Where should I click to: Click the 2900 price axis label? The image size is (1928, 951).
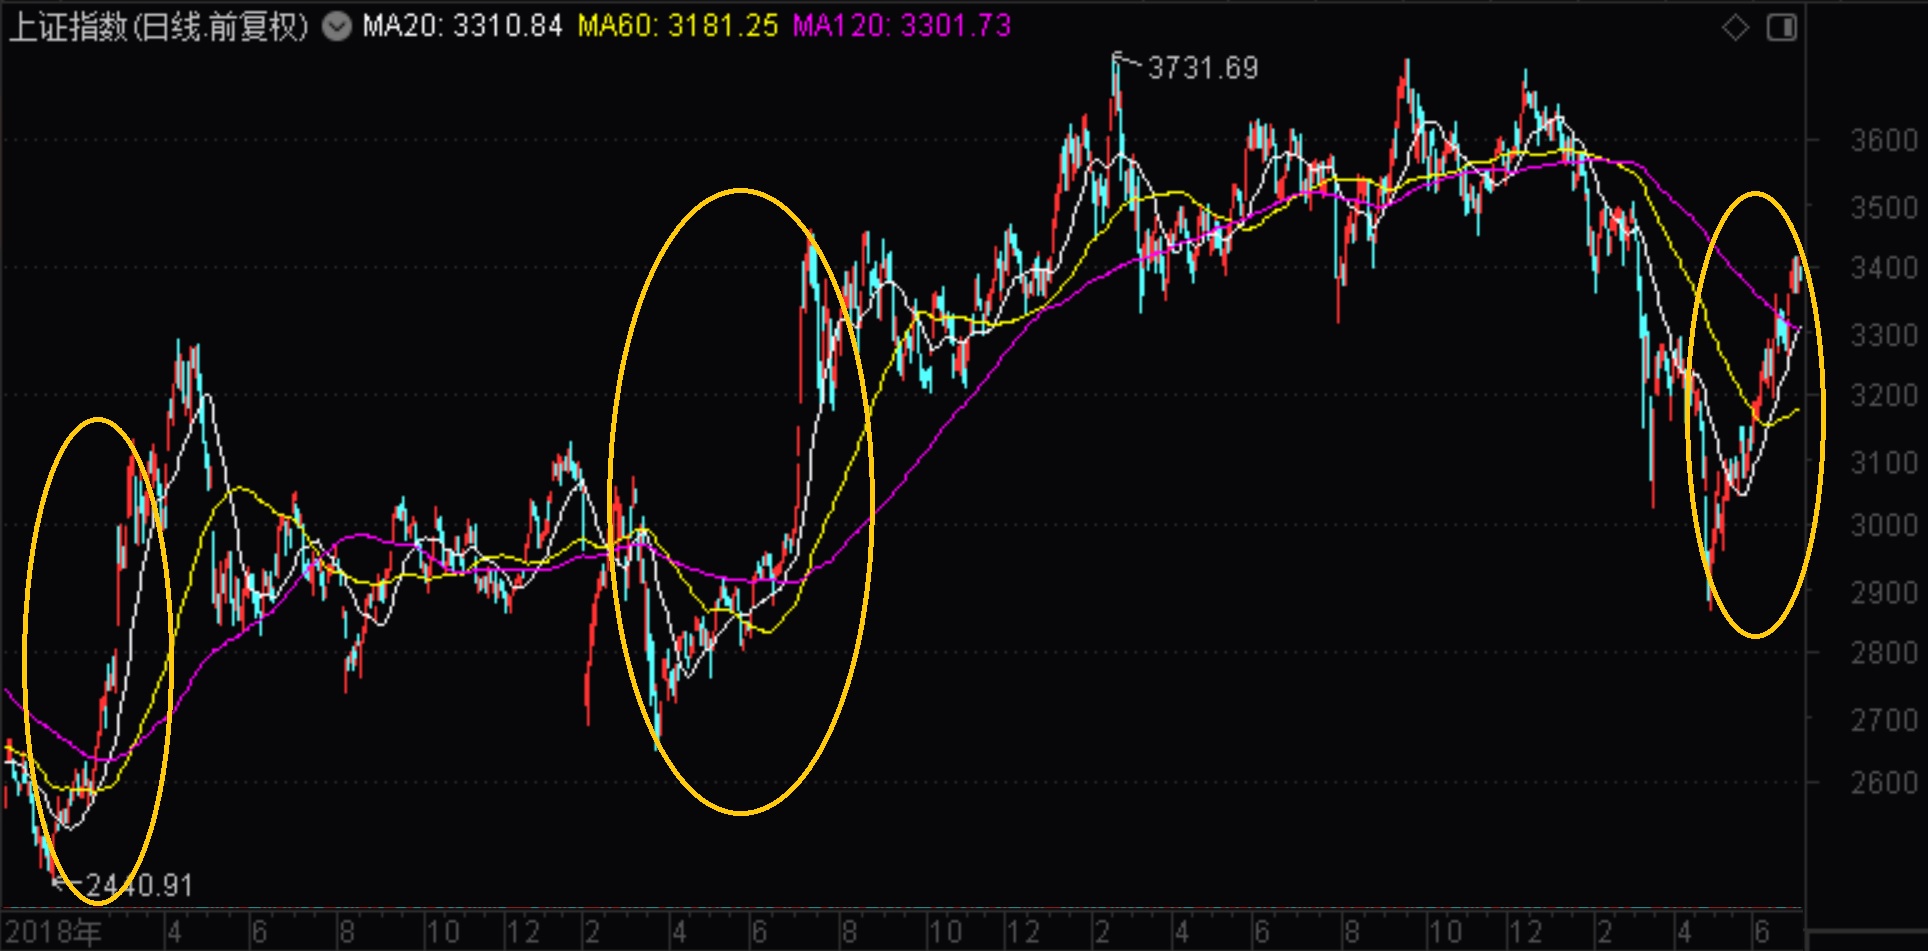click(1884, 592)
